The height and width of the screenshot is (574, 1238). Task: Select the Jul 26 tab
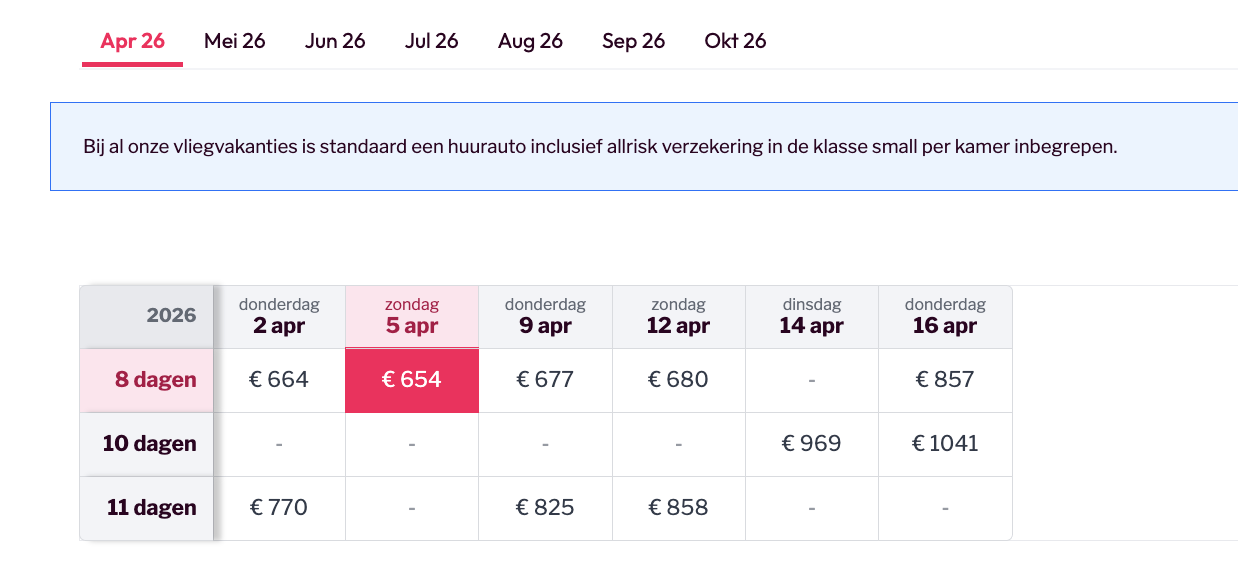(x=431, y=41)
